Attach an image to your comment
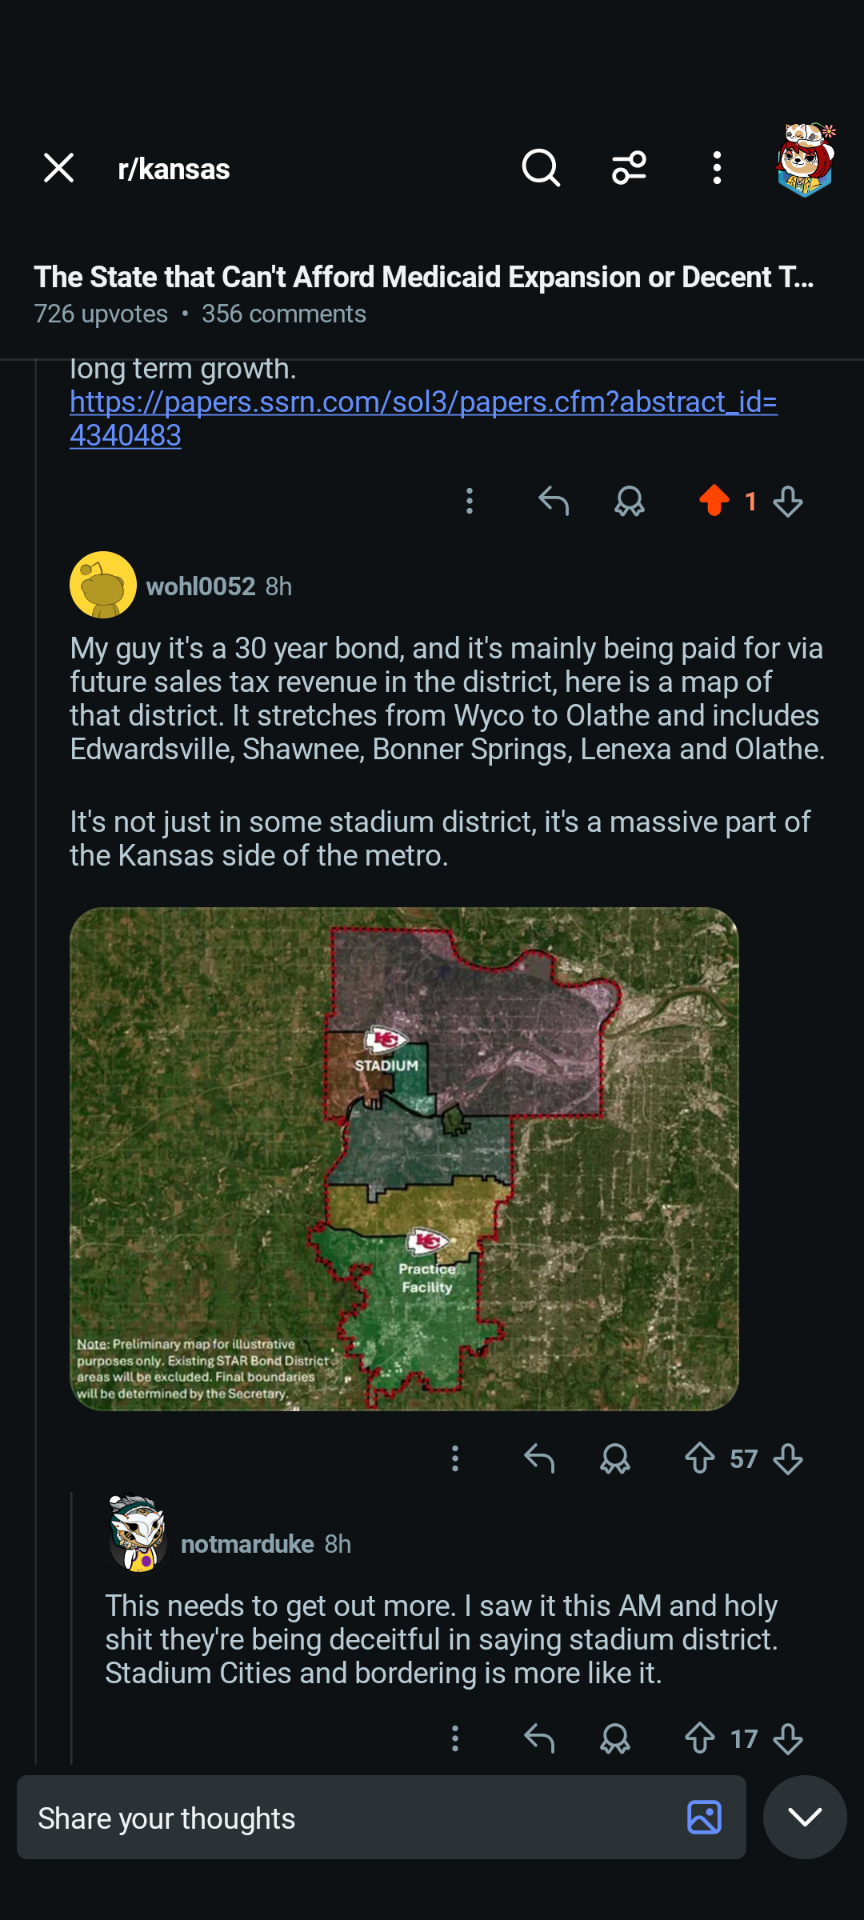The width and height of the screenshot is (864, 1920). click(704, 1818)
